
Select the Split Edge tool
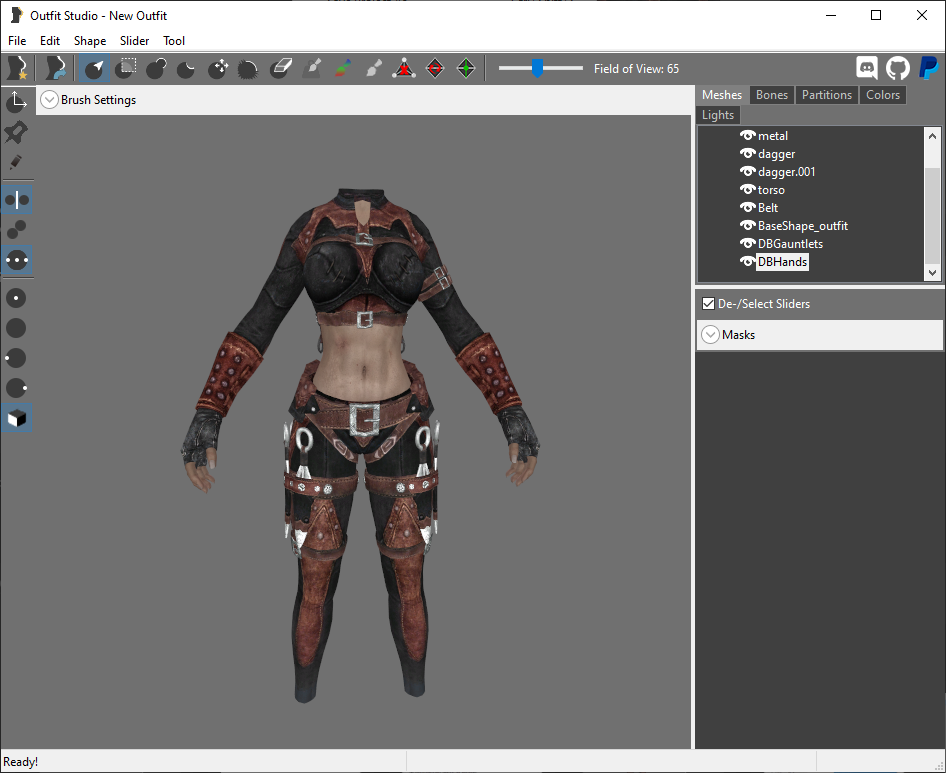[466, 68]
